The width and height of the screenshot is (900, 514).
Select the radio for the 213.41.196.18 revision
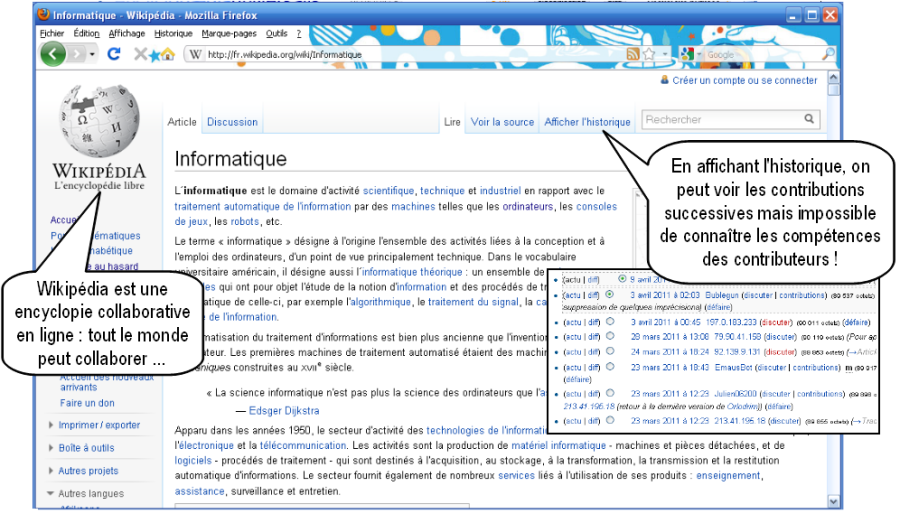610,420
